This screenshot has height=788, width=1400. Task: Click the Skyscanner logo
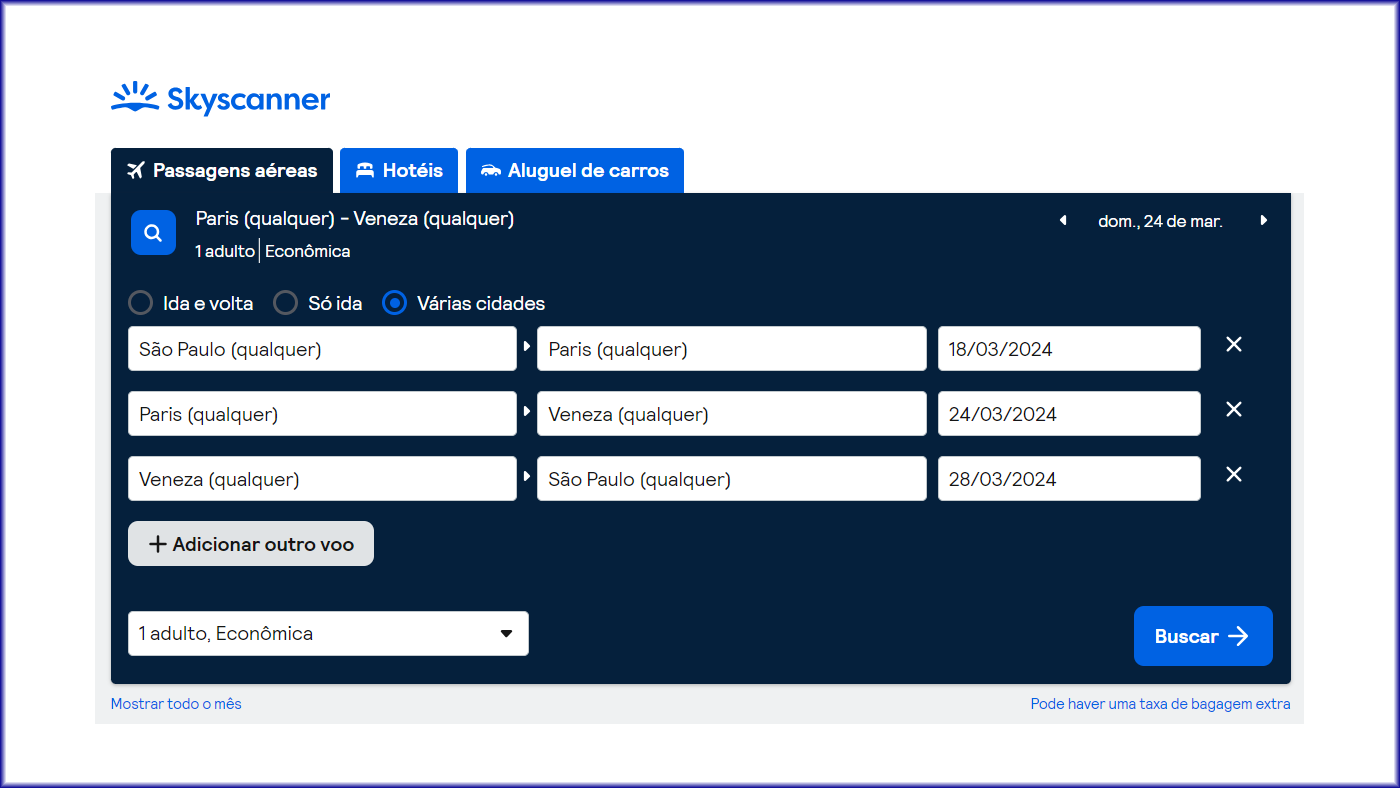(x=220, y=99)
